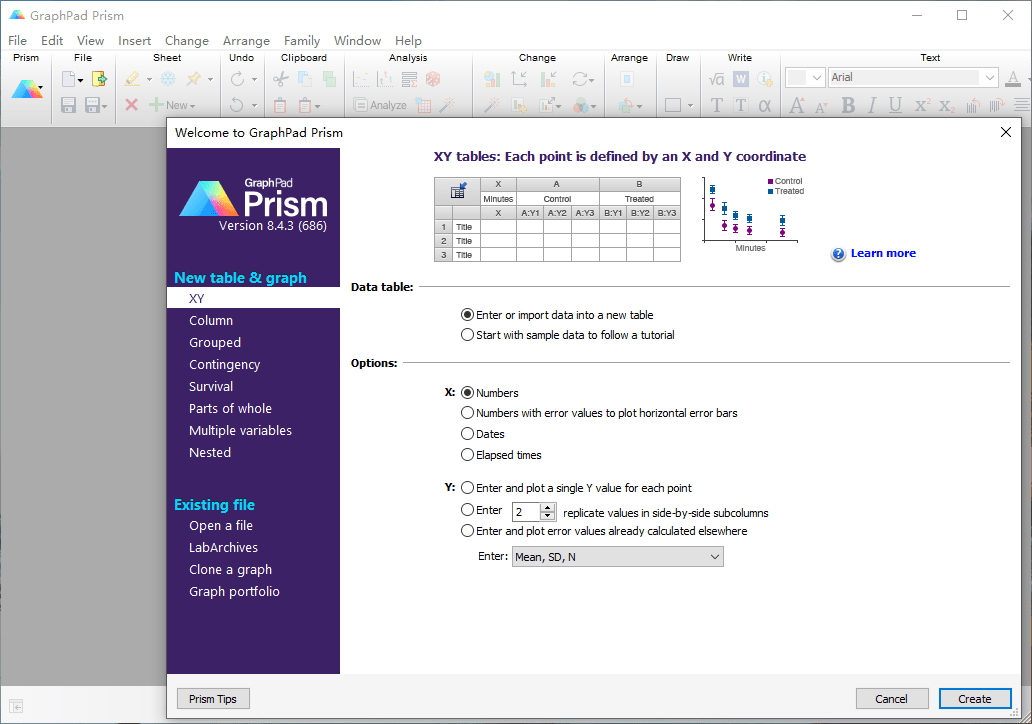Click the Word W icon in Write

pos(741,79)
